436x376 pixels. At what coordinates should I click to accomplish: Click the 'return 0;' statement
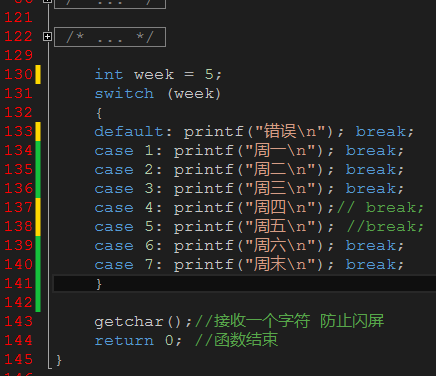point(138,341)
